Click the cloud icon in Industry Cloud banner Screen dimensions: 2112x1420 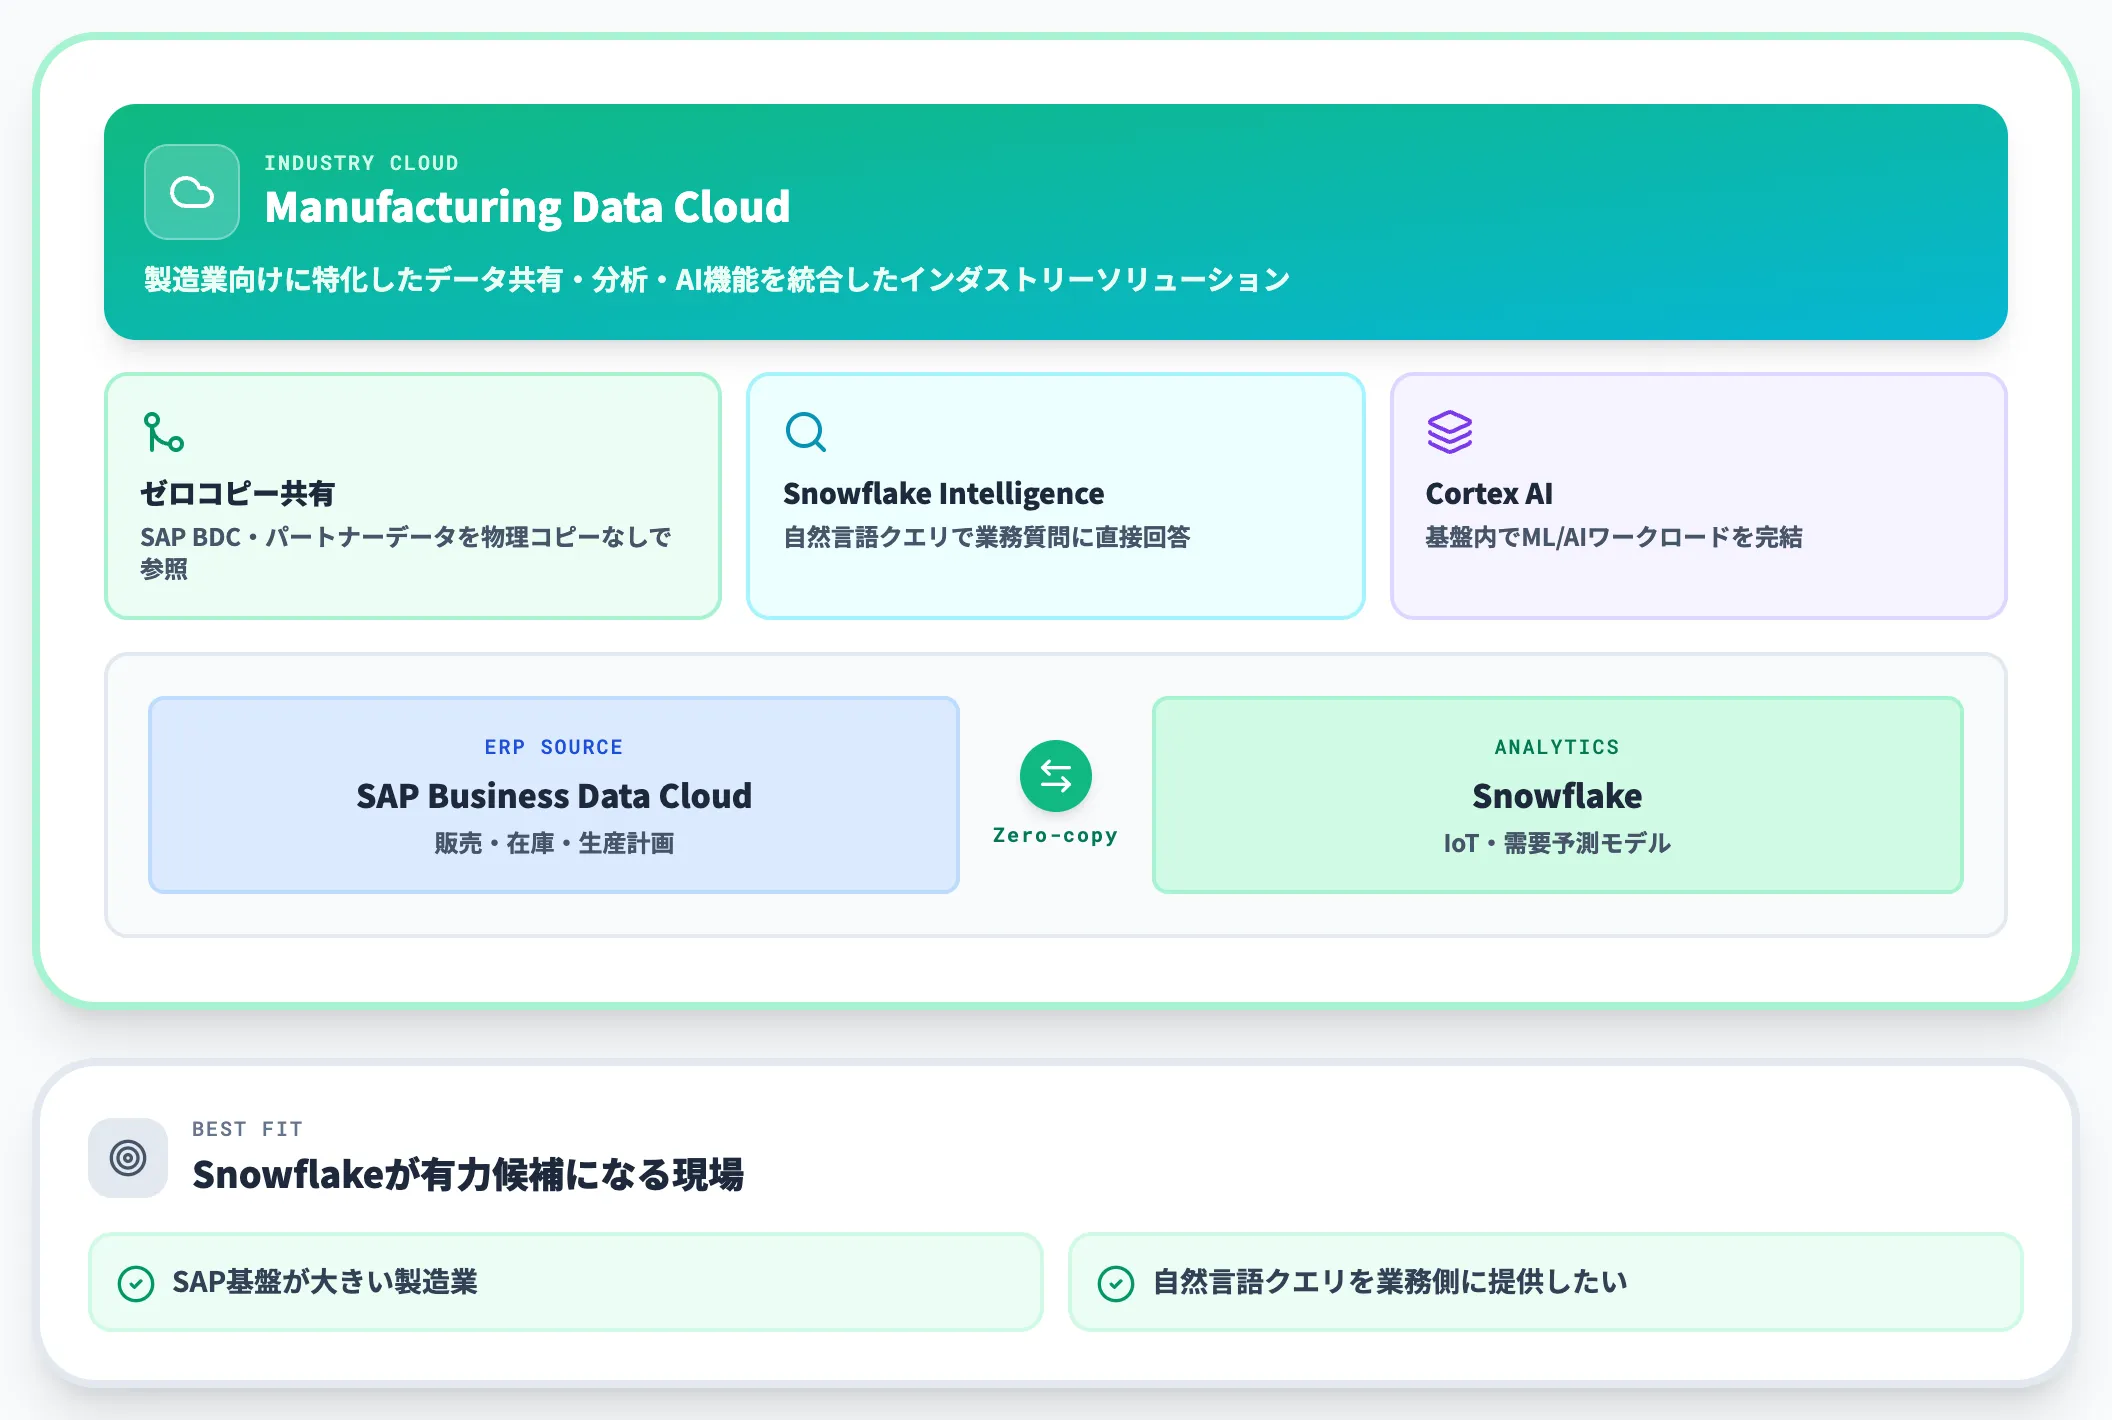point(192,192)
